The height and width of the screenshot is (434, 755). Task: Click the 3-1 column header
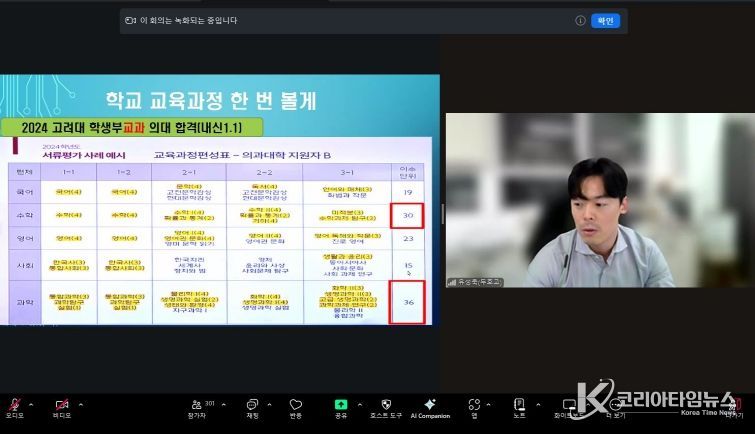(x=347, y=172)
